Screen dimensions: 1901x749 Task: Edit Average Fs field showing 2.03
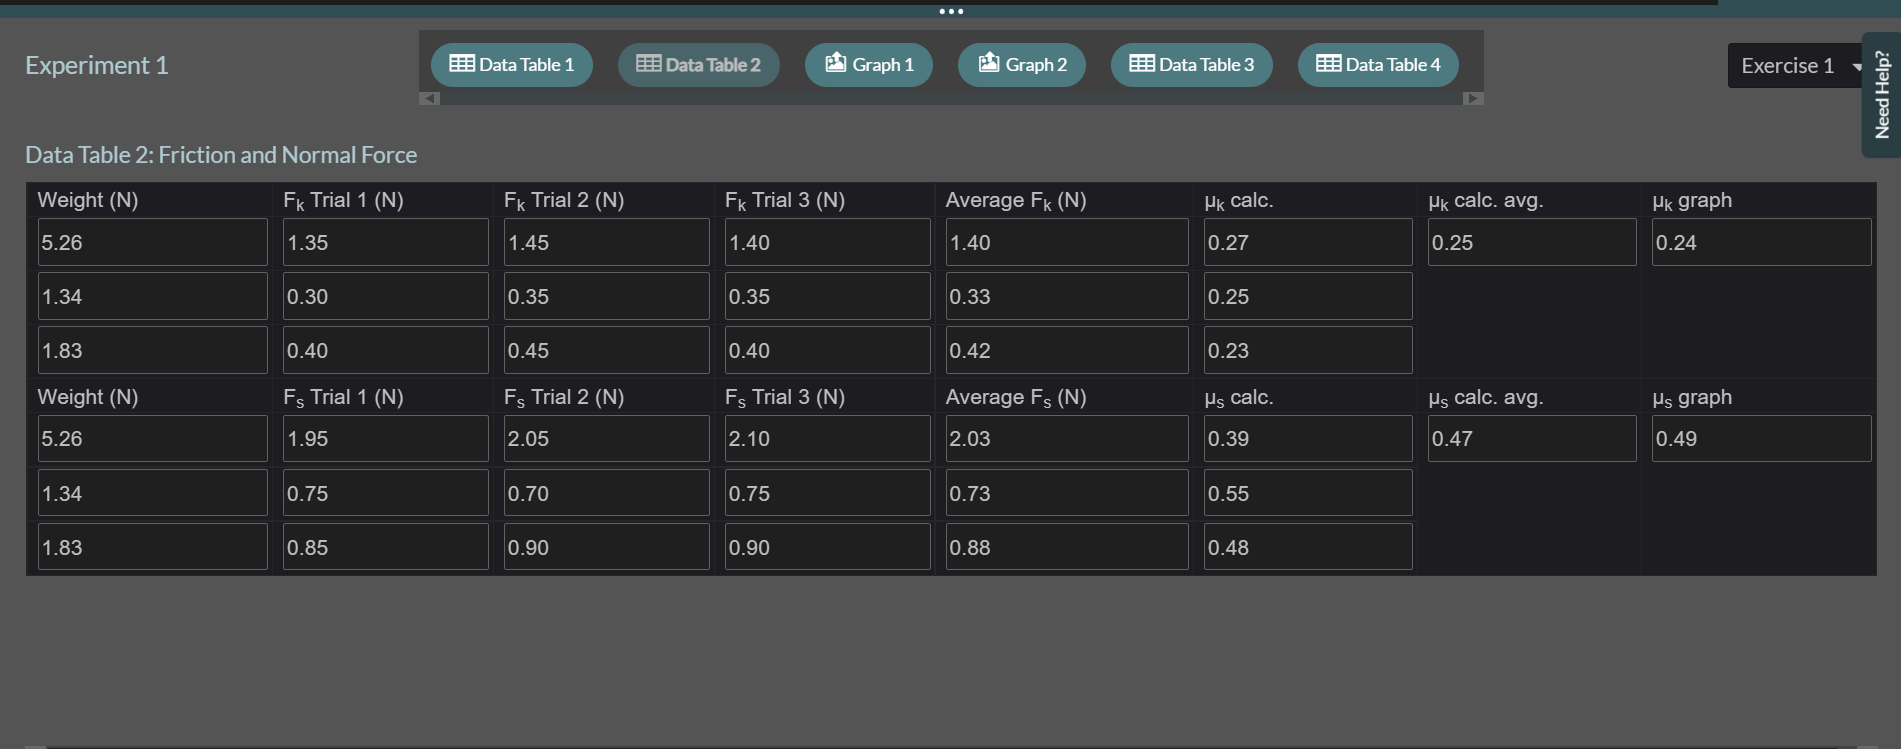point(1067,439)
